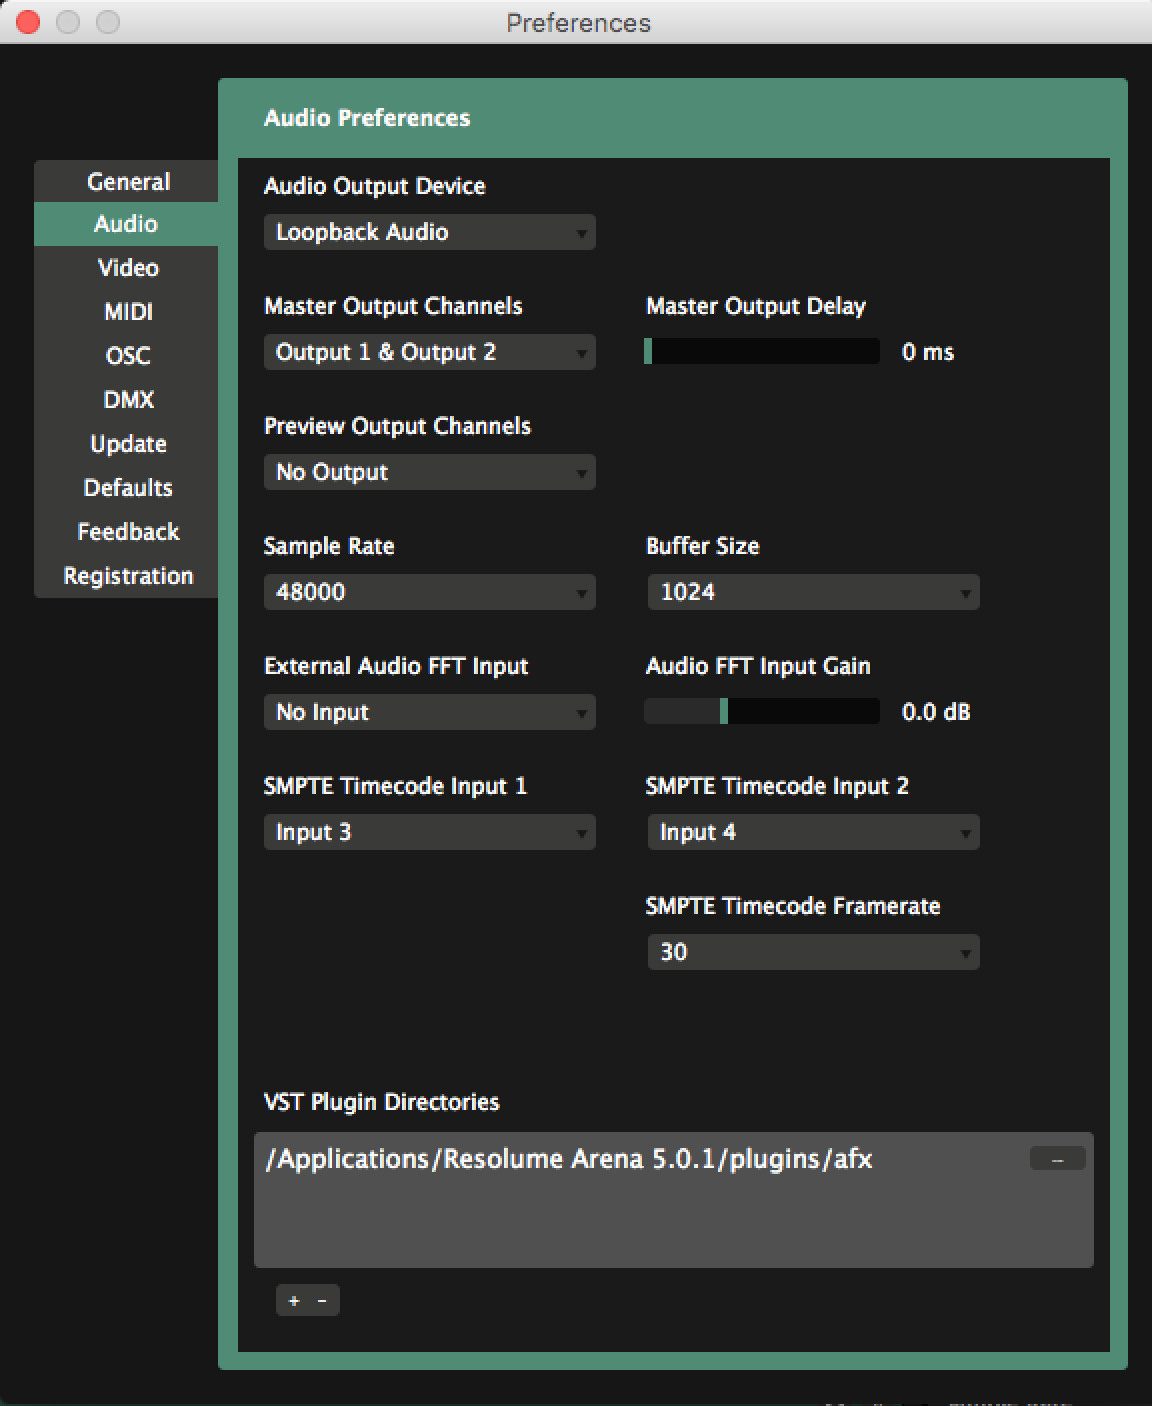Remove the afx plugin directory entry
1152x1406 pixels.
click(x=1057, y=1159)
